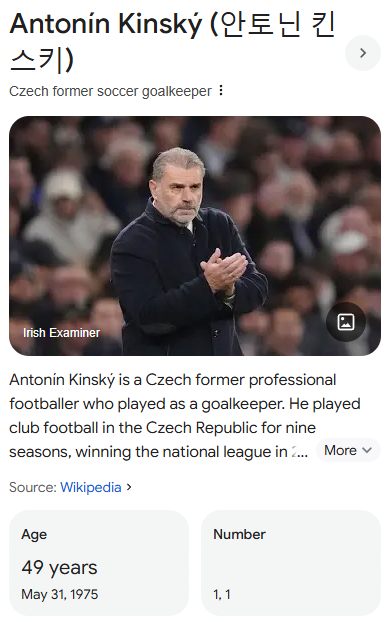392x622 pixels.
Task: Click the May 31, 1975 birthdate
Action: pos(60,594)
